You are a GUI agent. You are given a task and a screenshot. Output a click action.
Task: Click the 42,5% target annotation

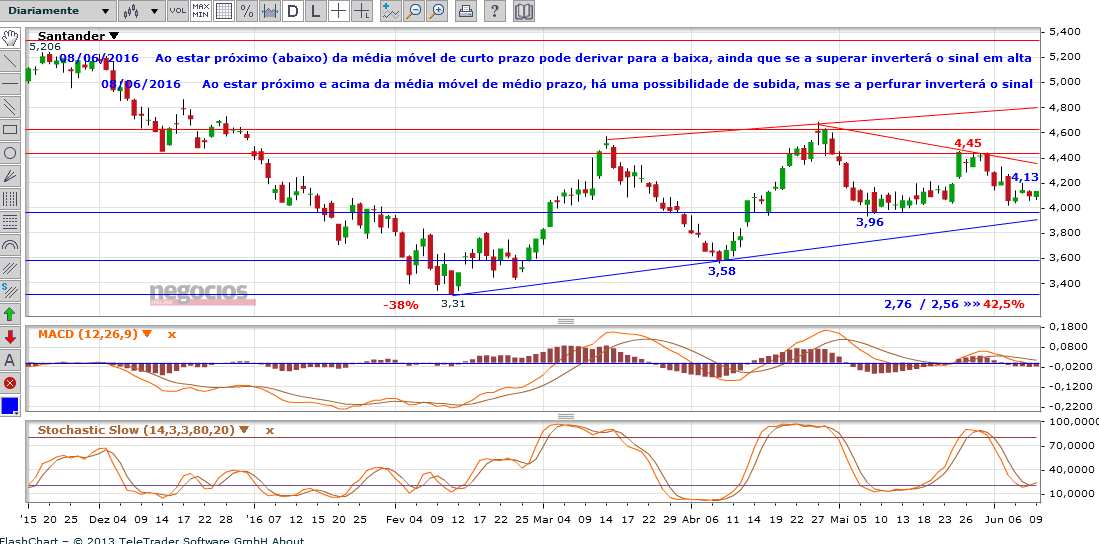tap(1003, 304)
